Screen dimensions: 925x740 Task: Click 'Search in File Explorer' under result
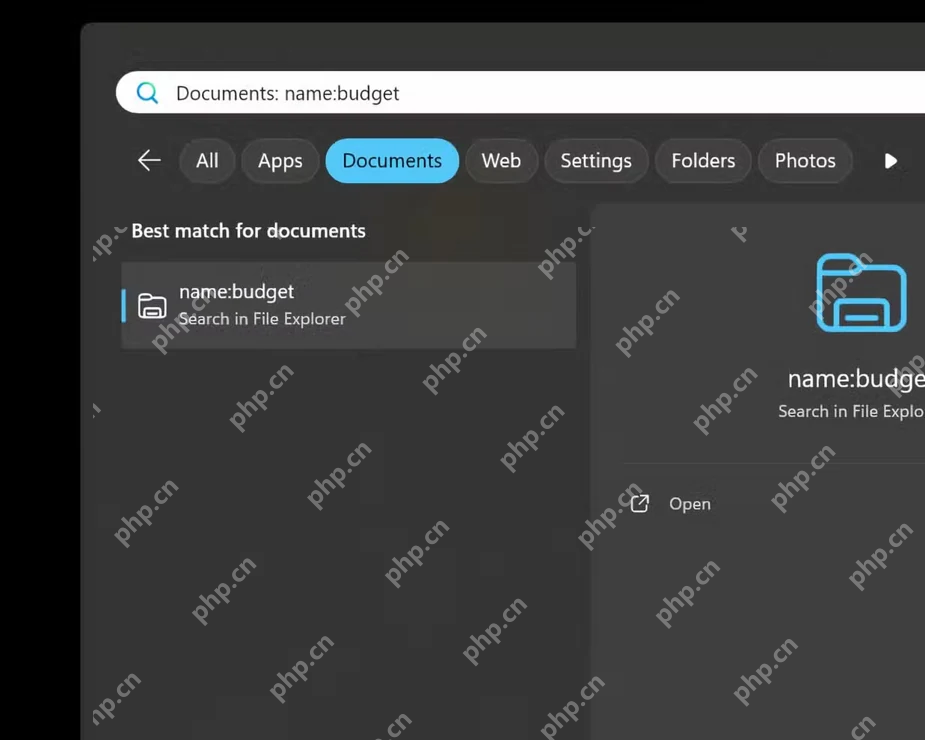[x=263, y=319]
